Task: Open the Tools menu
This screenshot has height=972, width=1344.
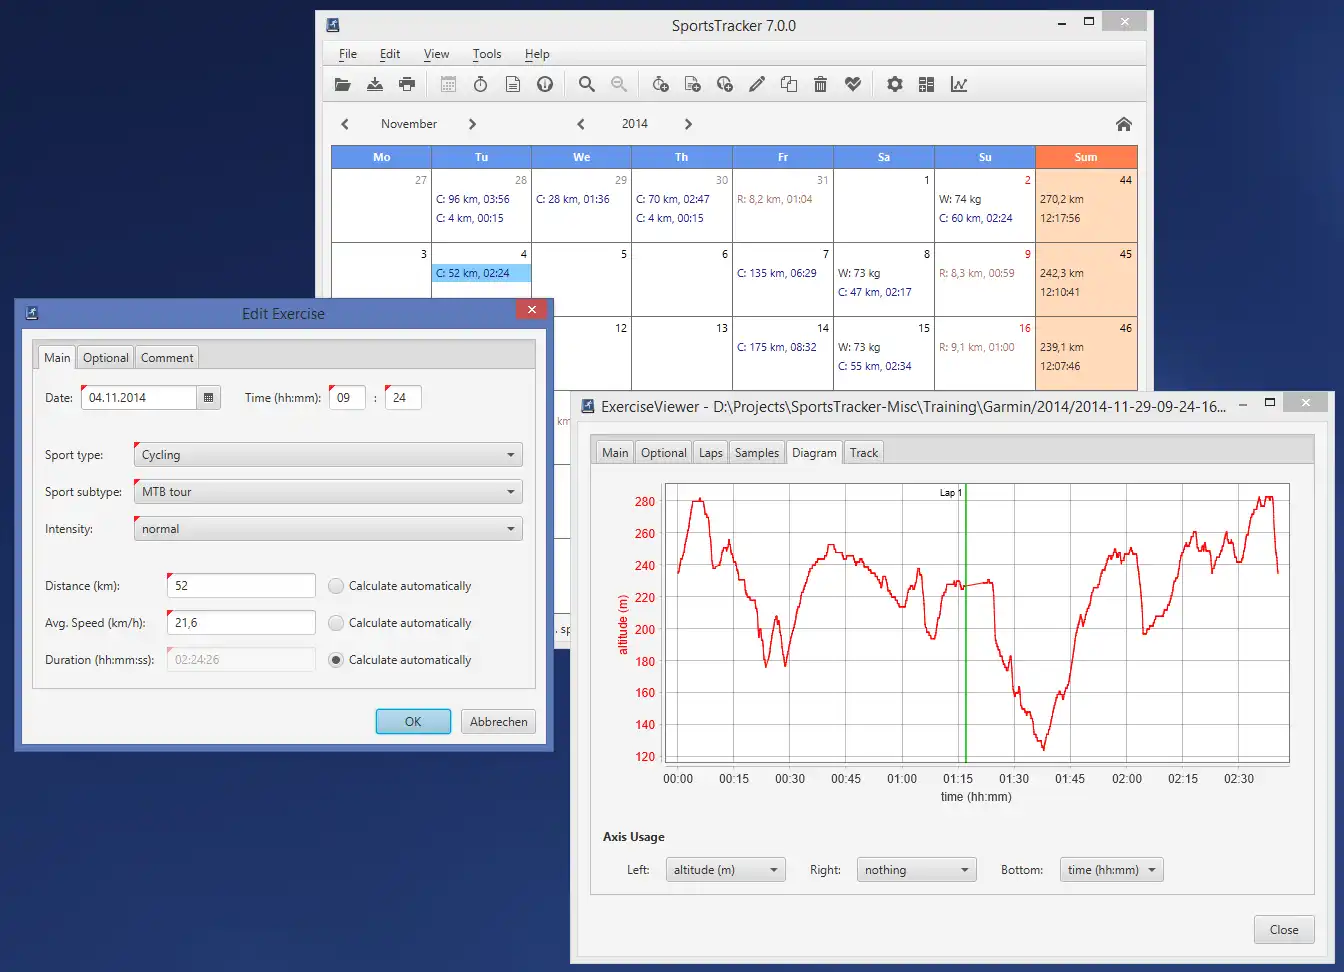Action: [x=487, y=54]
